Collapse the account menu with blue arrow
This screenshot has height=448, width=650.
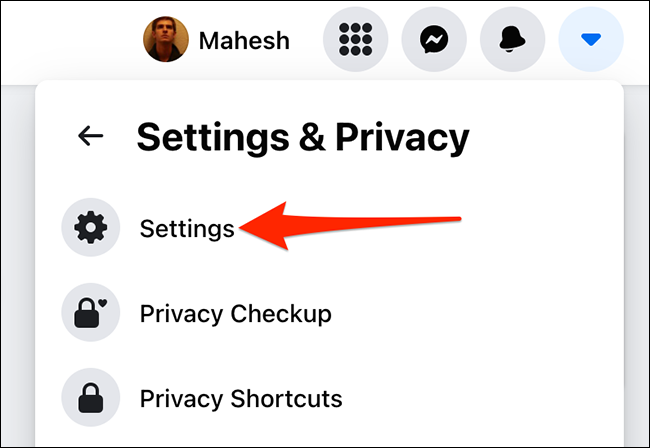pyautogui.click(x=591, y=39)
